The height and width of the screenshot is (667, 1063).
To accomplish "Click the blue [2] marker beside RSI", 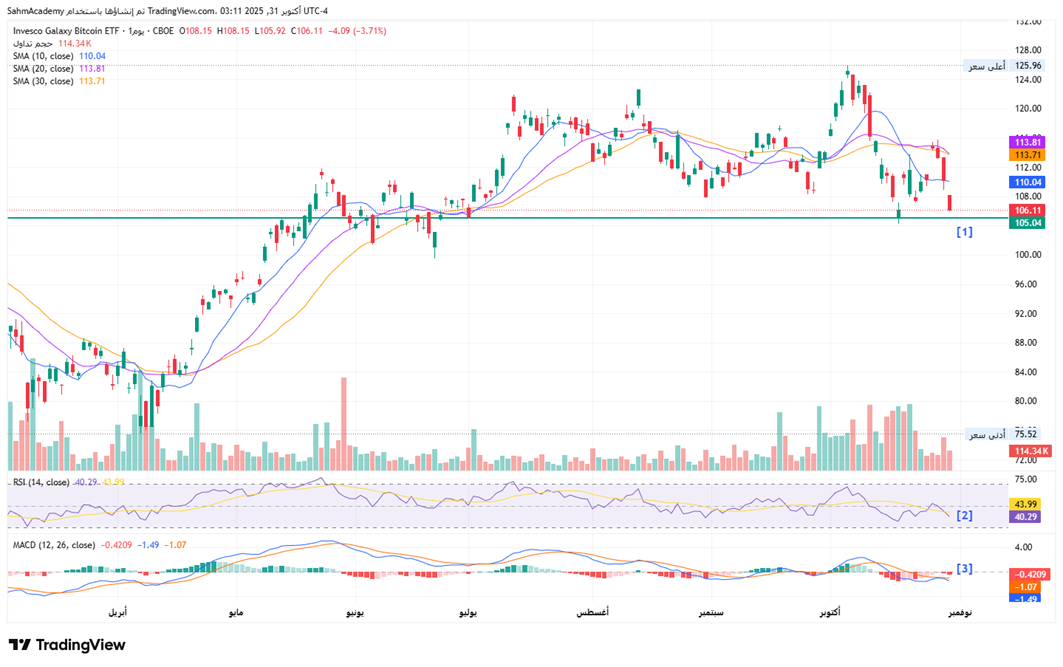I will pos(964,516).
